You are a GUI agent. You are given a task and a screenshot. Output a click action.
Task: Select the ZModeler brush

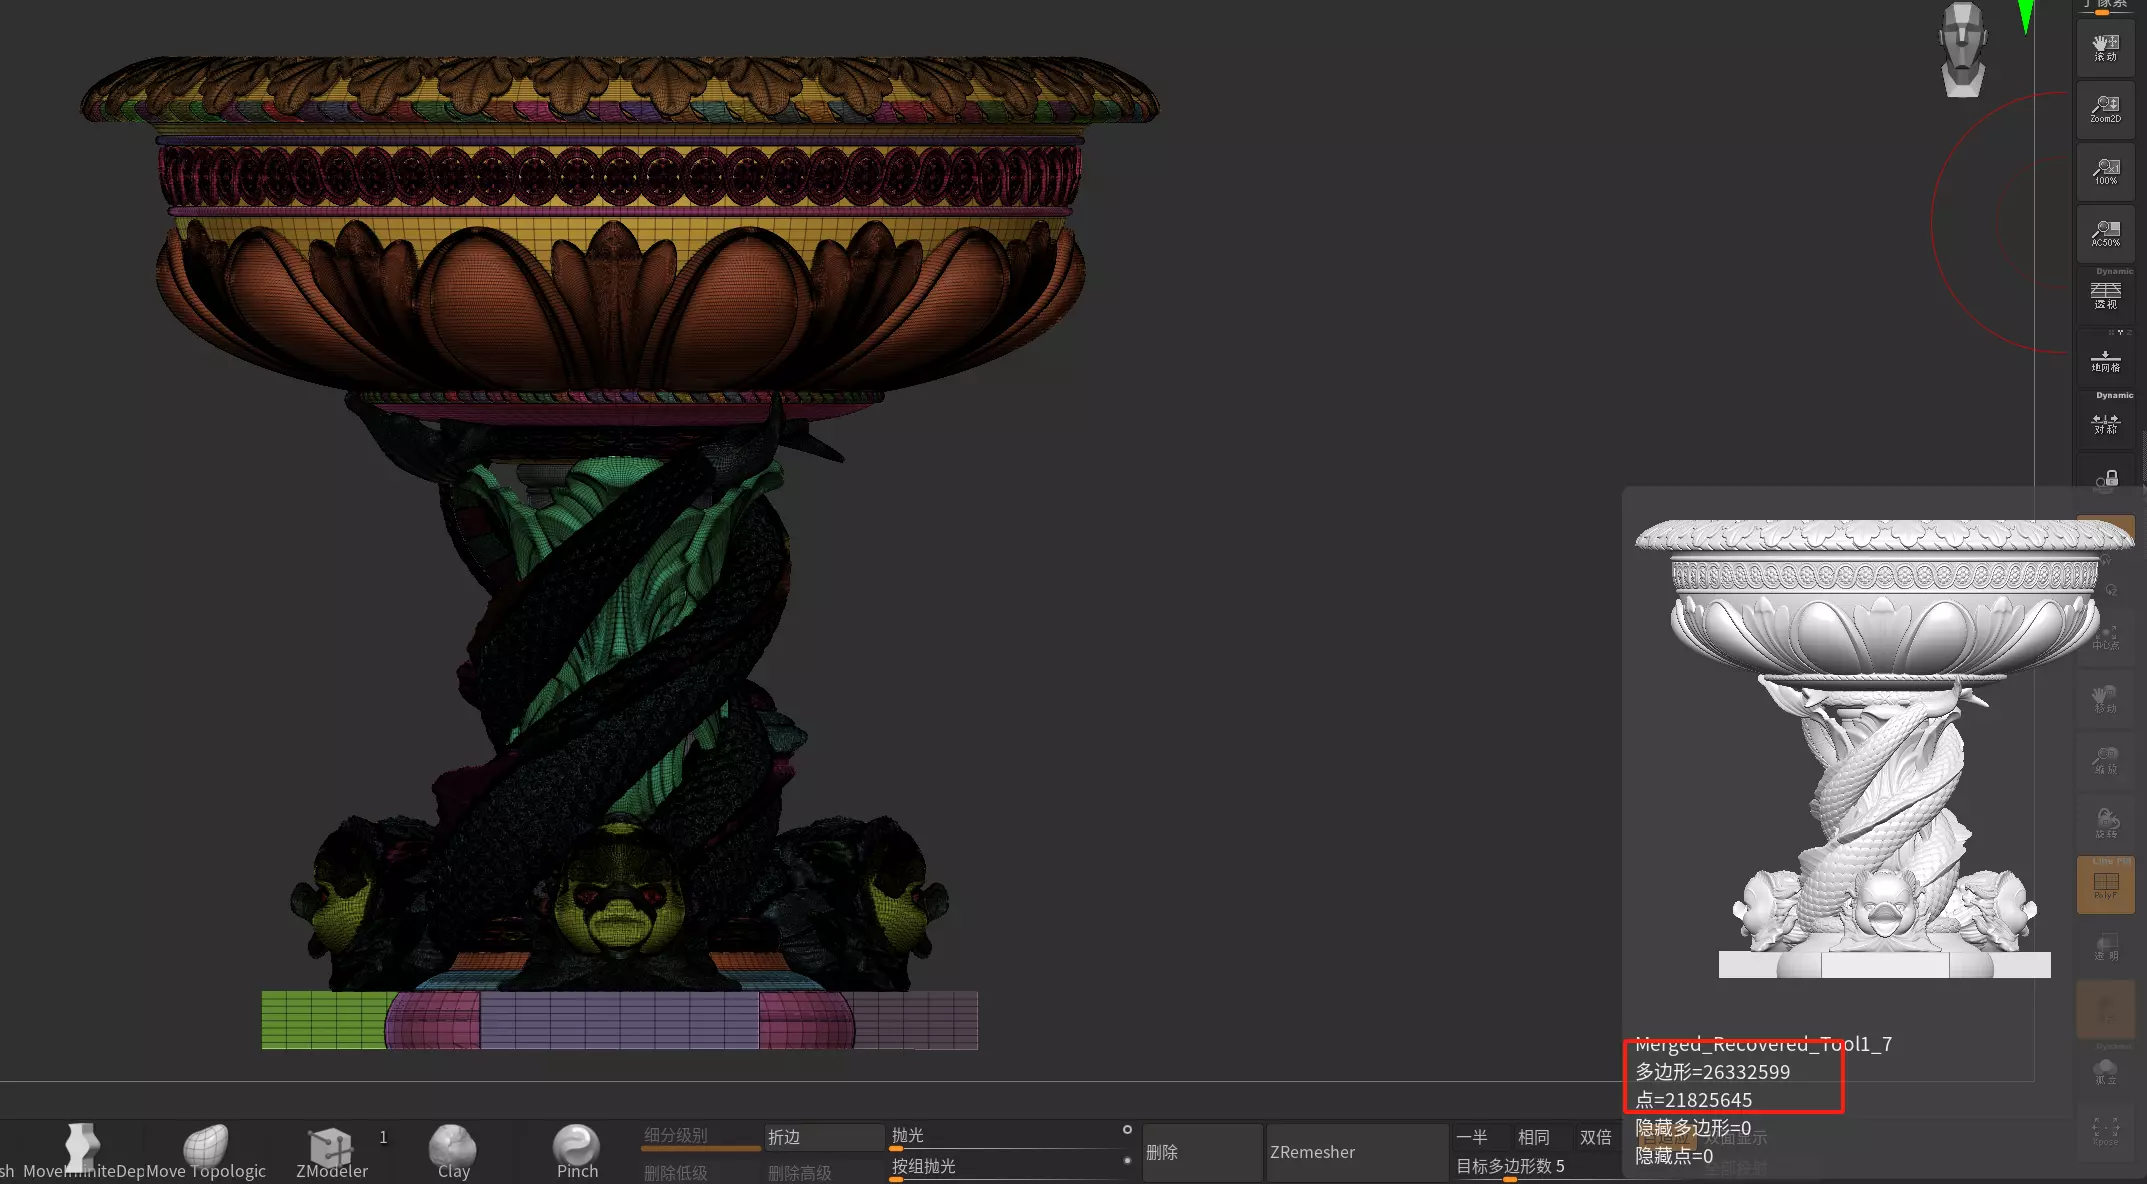click(x=331, y=1151)
